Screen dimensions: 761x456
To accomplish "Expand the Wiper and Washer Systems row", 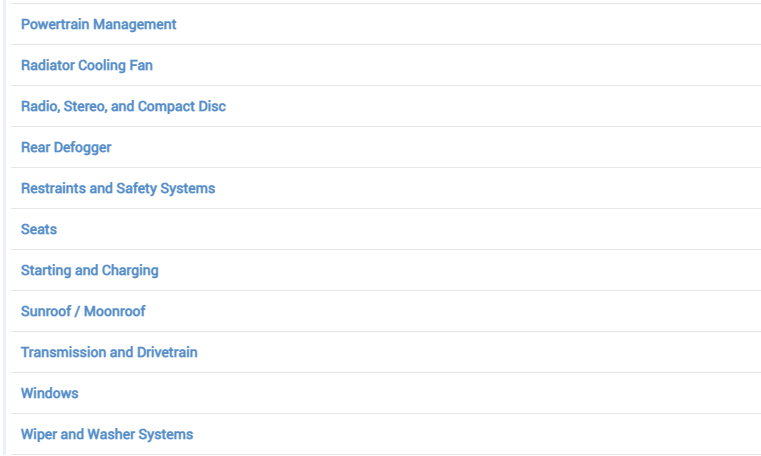I will coord(450,434).
